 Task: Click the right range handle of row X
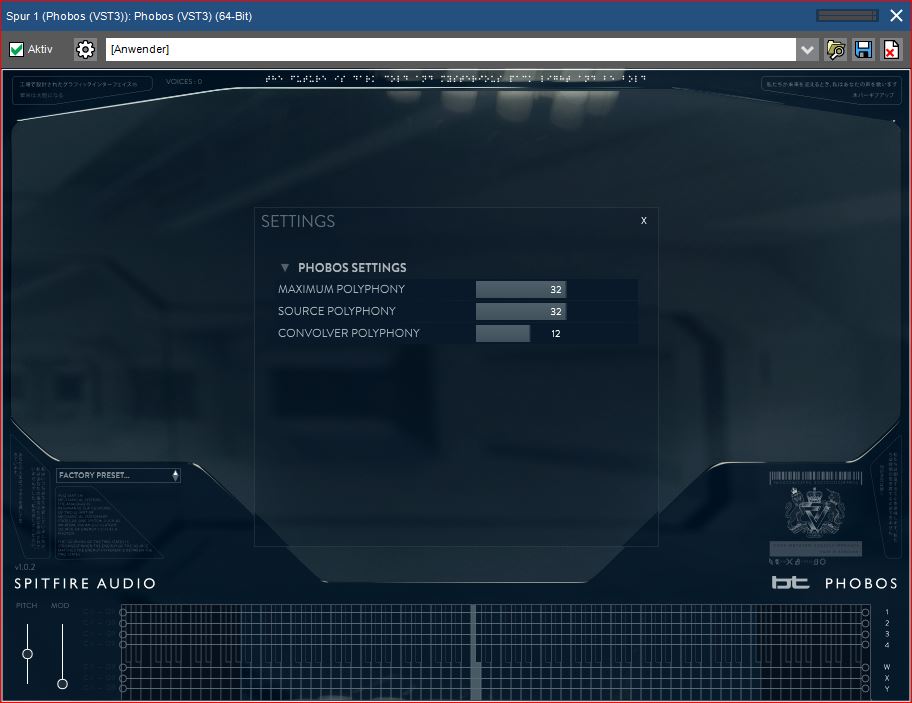click(865, 678)
